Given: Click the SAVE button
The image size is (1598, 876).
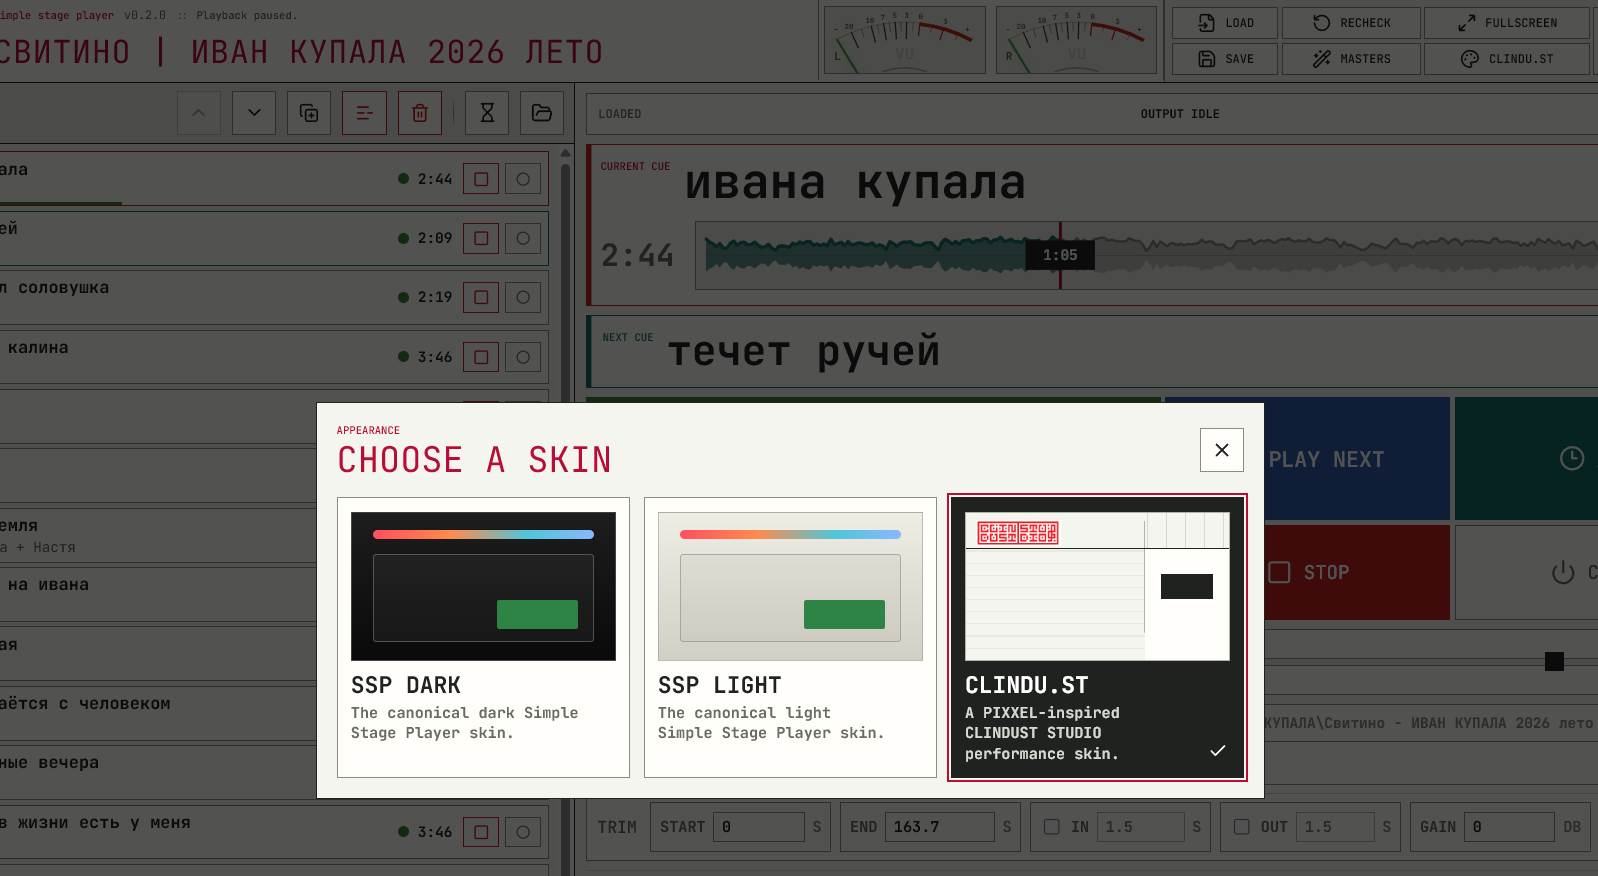Looking at the screenshot, I should coord(1225,59).
